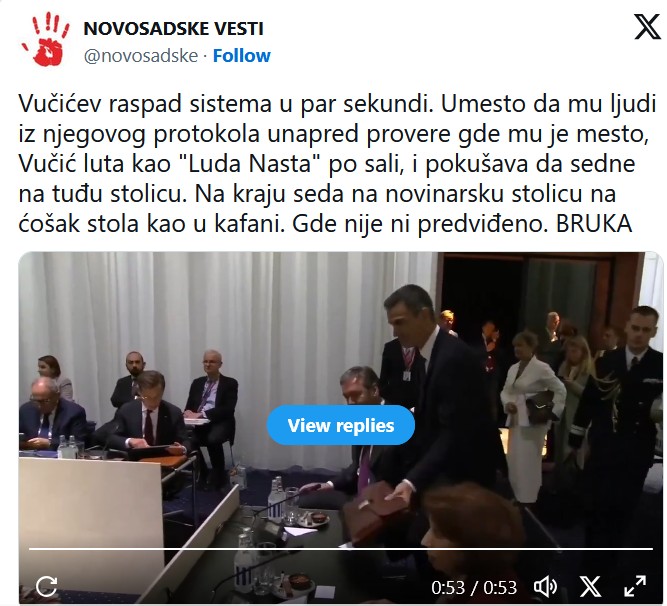Replay the video with the circular arrow icon
Screen dimensions: 667x606
[46, 587]
